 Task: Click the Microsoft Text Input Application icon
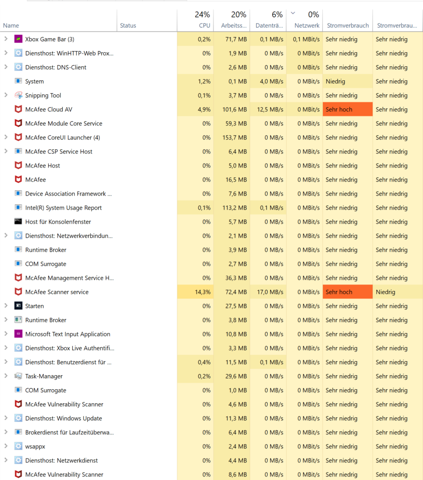(18, 334)
